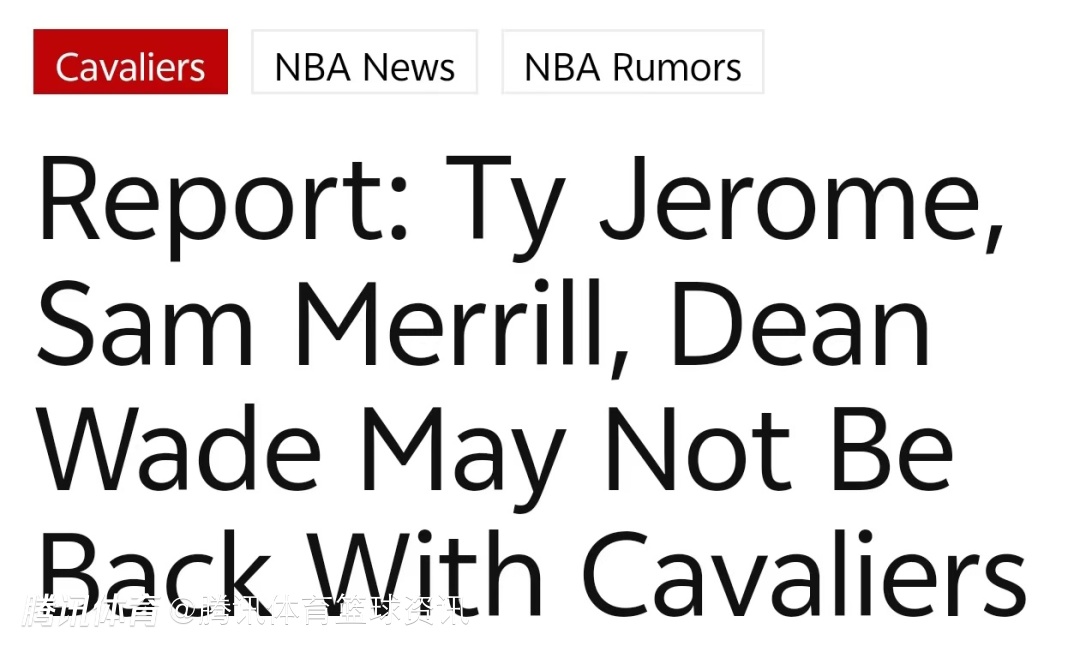Click the word "Not" in the headline
1080x646 pixels.
tap(698, 449)
